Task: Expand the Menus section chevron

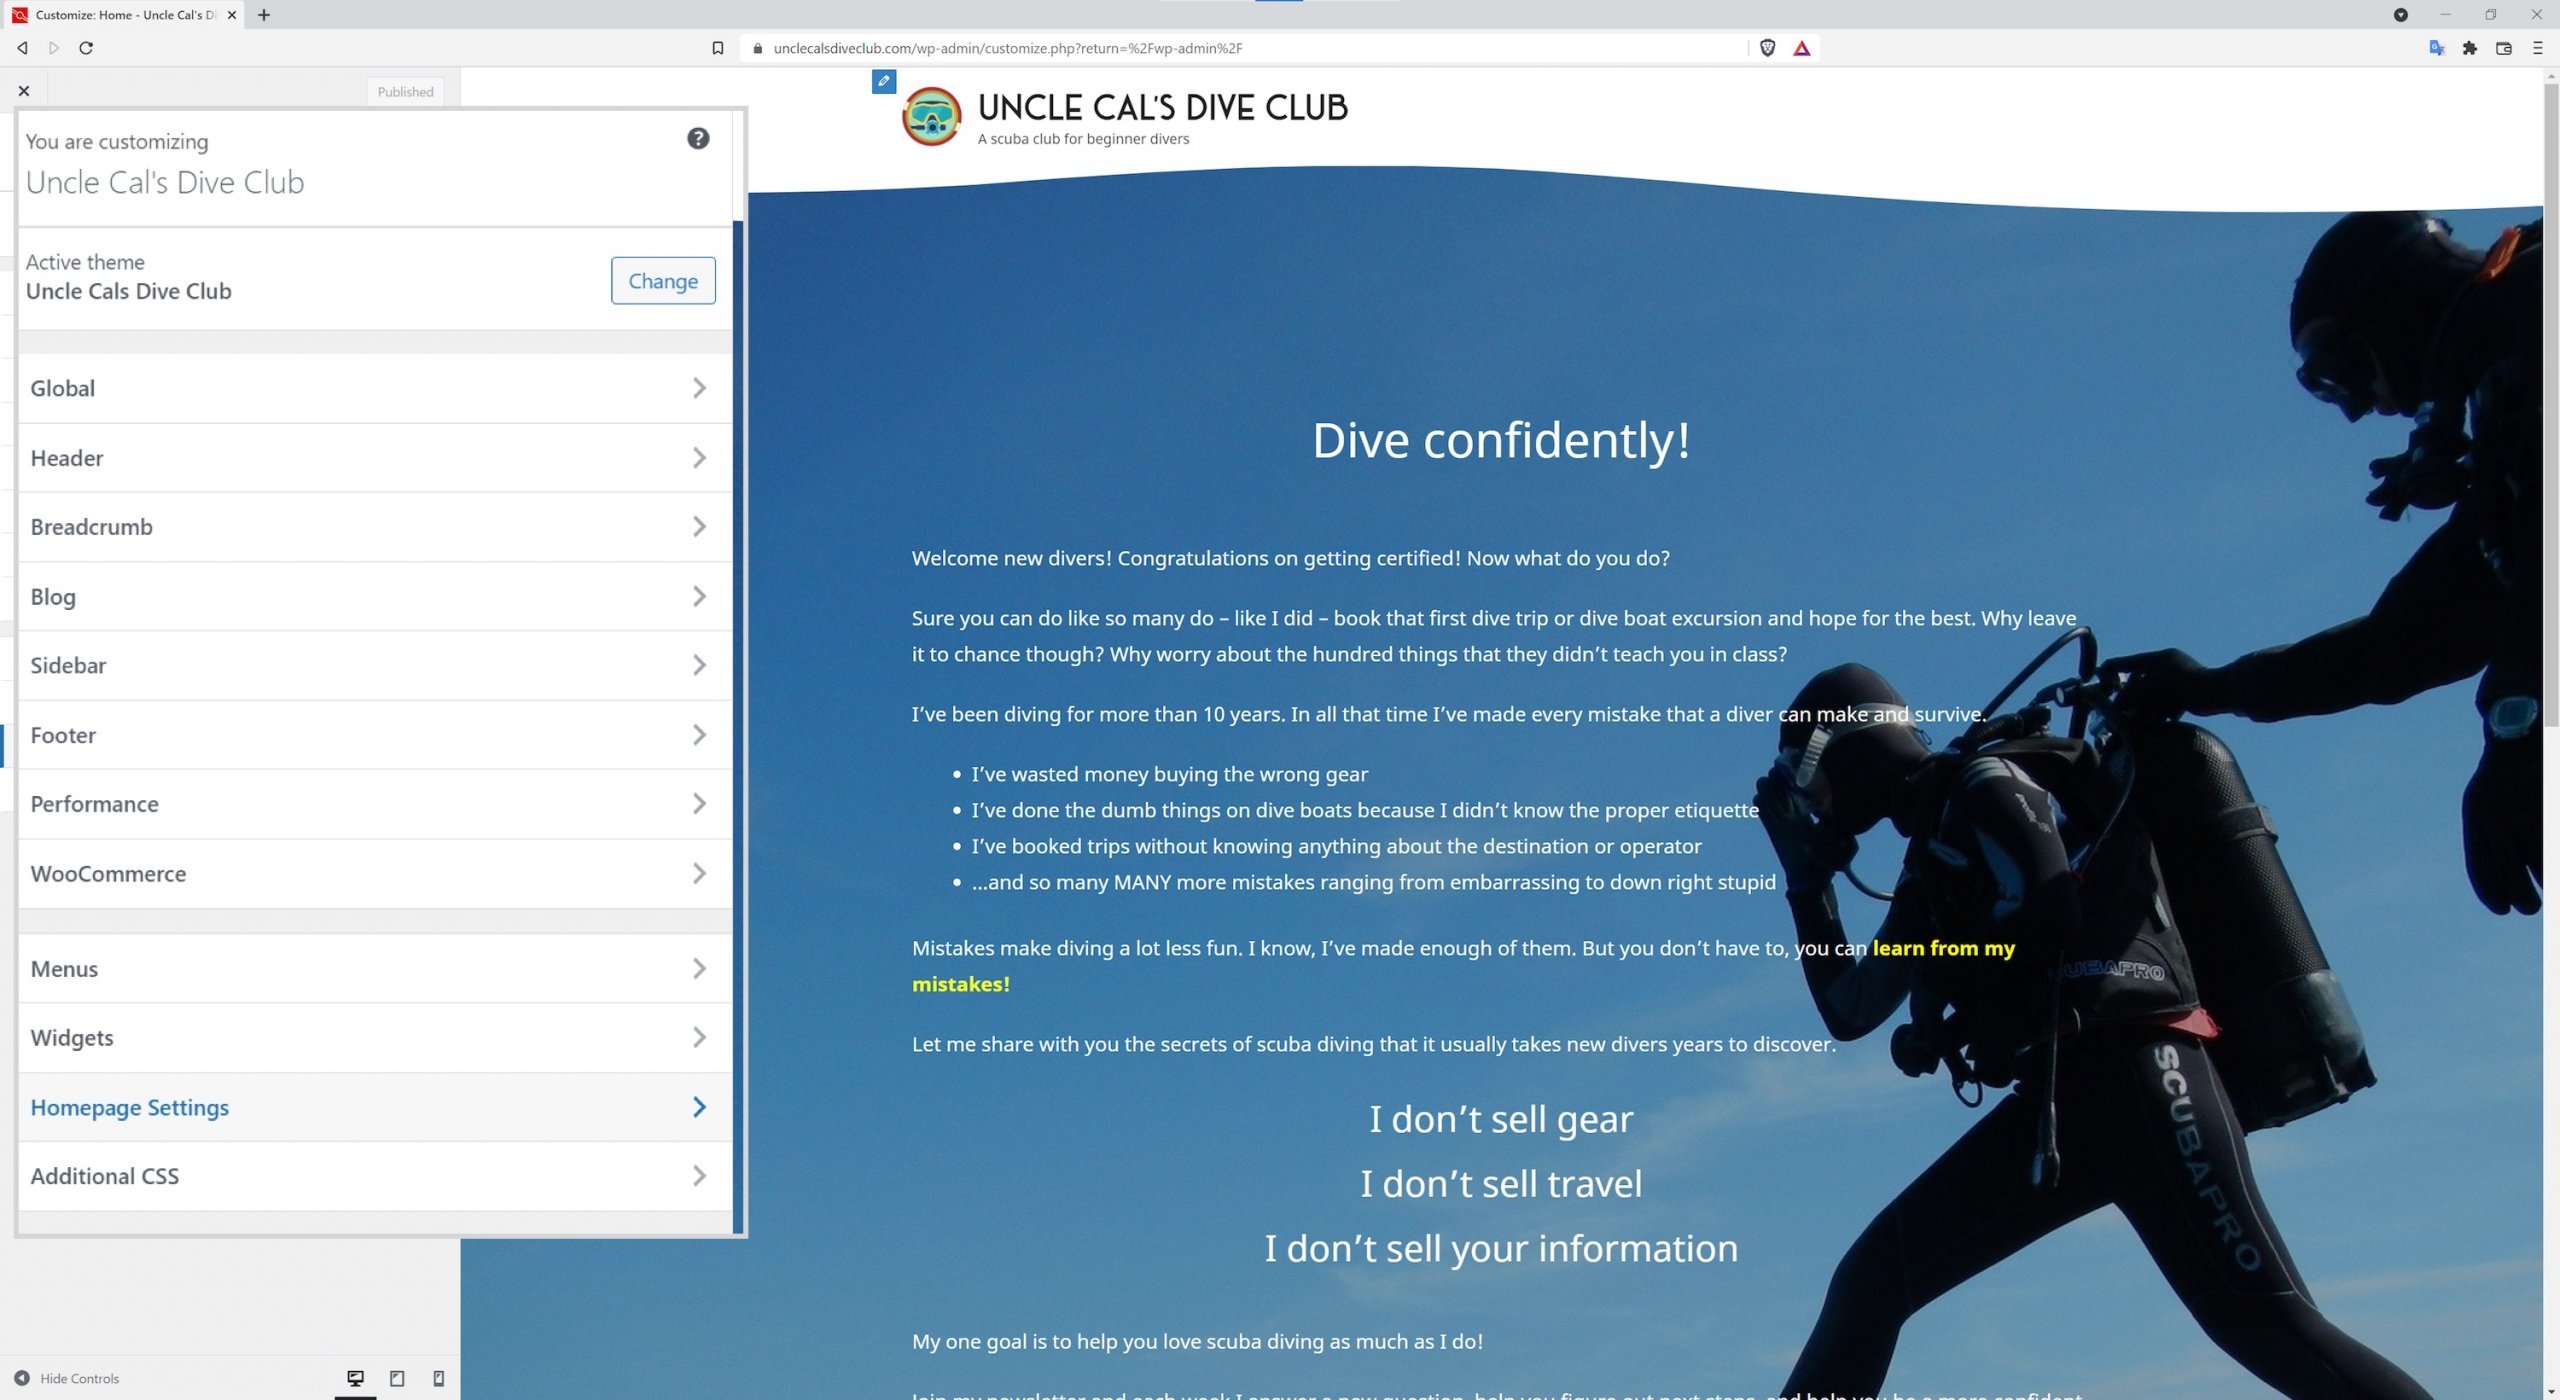Action: click(699, 969)
